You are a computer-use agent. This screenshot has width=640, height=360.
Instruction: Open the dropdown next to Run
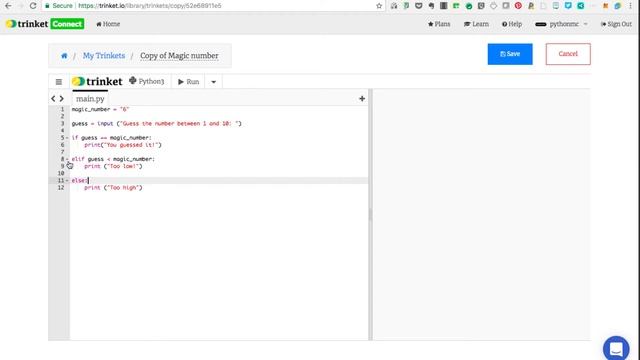213,82
